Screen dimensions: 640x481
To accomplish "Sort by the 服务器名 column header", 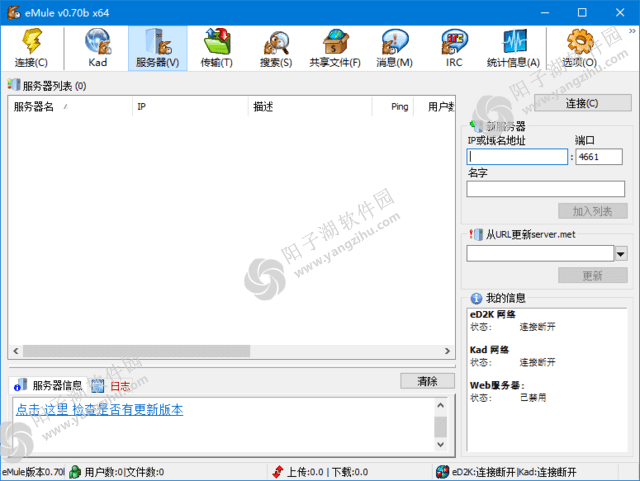I will (70, 107).
